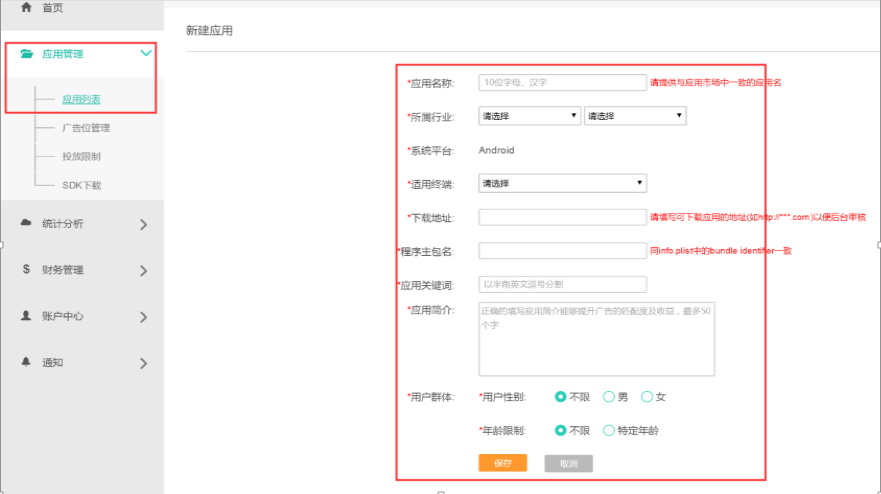Click the folder icon beside 应用管理

click(27, 54)
